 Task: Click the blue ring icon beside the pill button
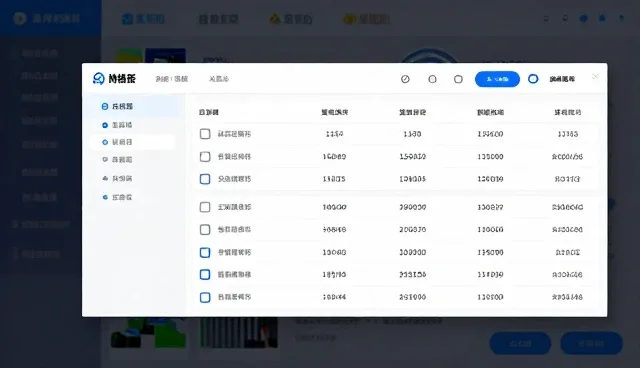[x=533, y=79]
